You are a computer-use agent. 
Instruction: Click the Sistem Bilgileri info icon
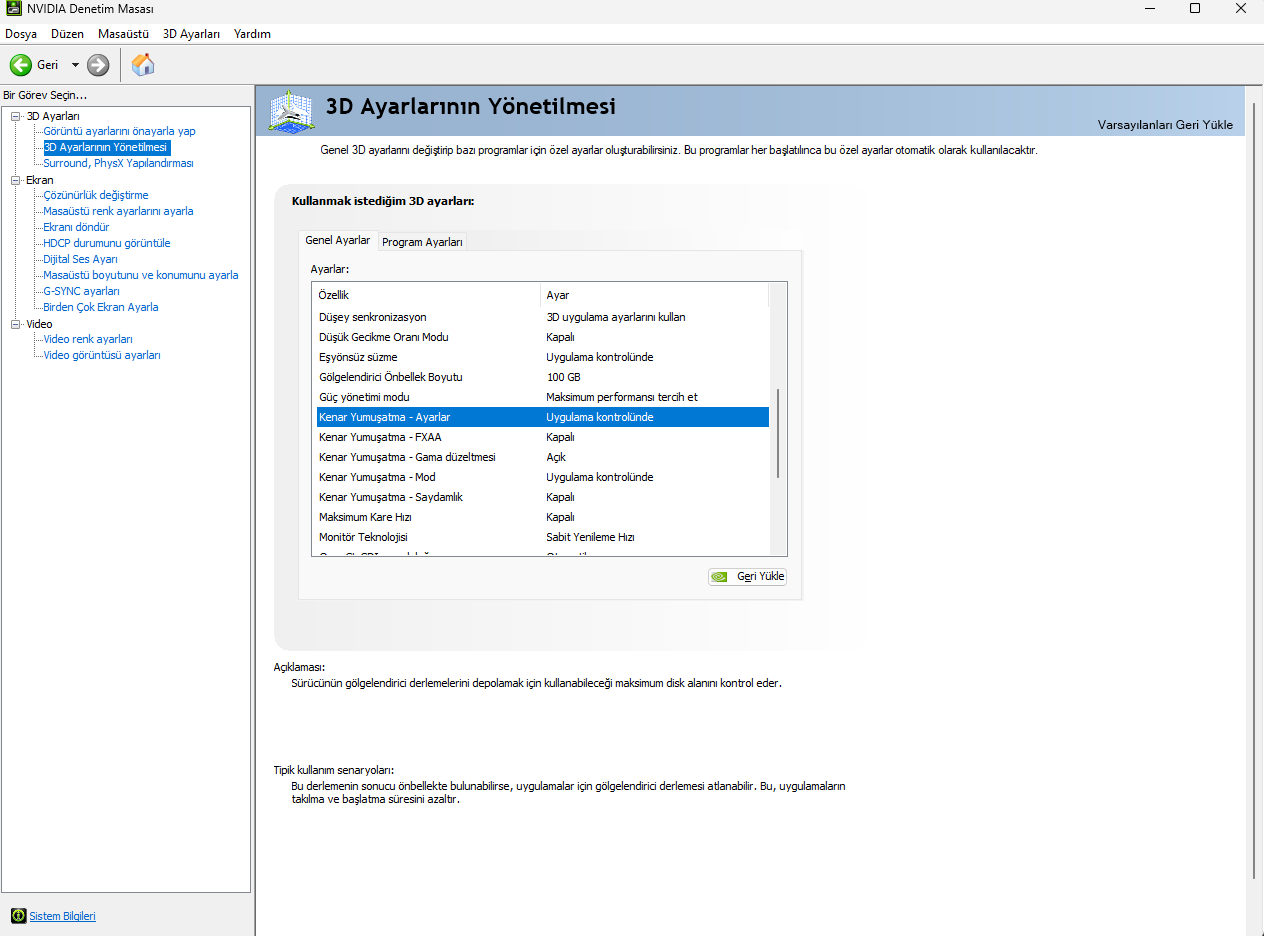click(x=18, y=916)
